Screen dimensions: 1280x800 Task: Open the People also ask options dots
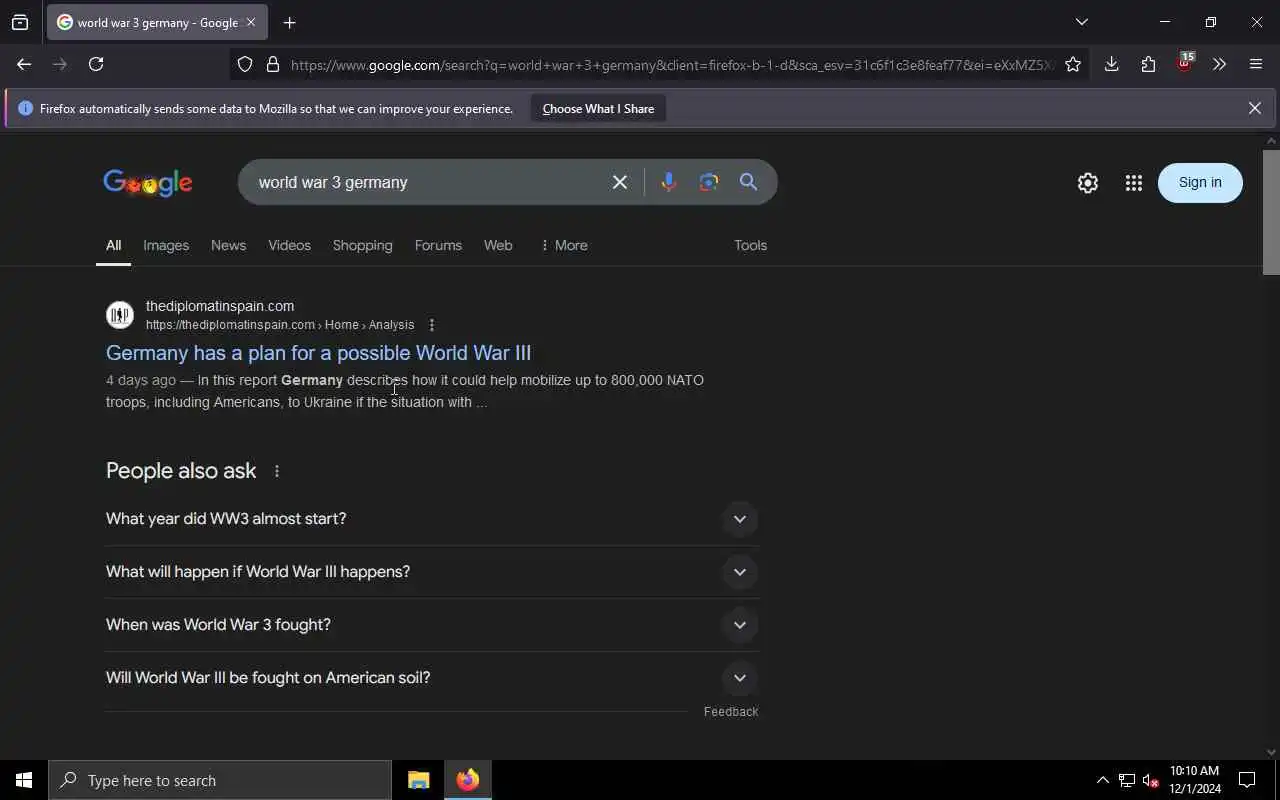[277, 471]
